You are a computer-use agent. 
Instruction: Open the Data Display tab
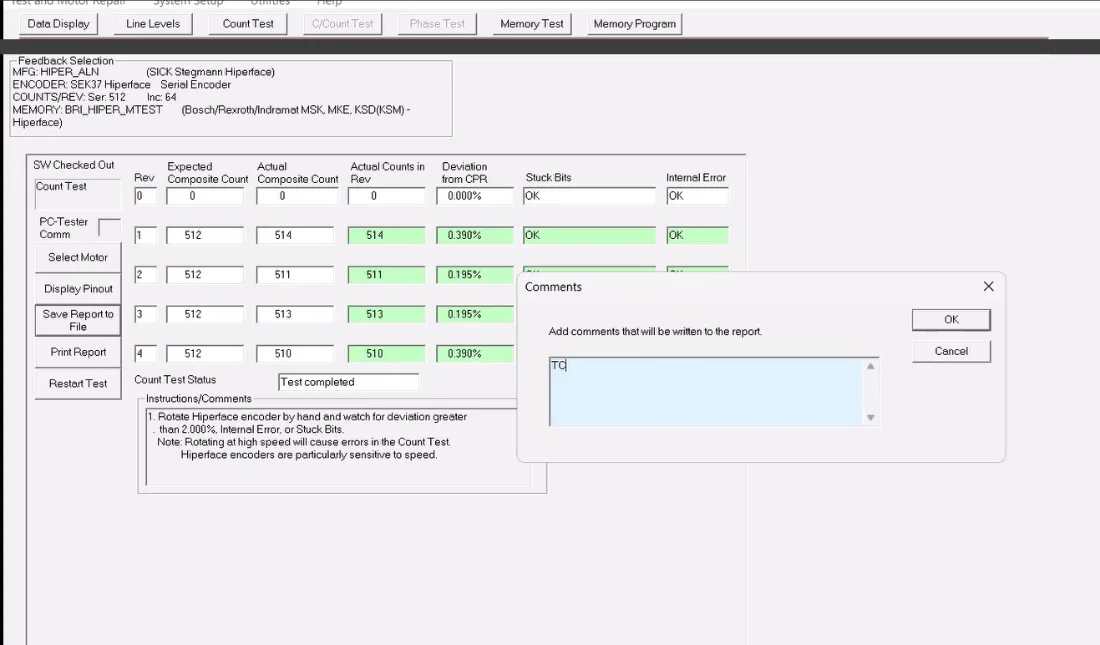click(59, 24)
